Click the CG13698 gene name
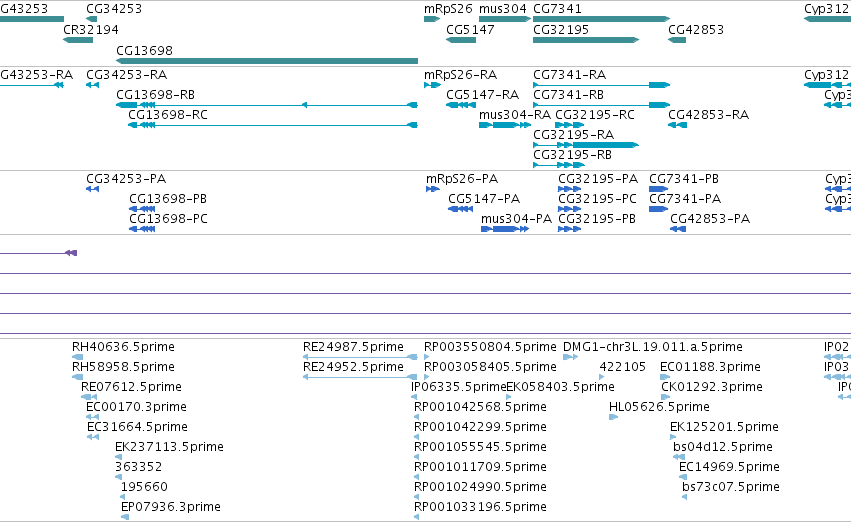 (144, 50)
